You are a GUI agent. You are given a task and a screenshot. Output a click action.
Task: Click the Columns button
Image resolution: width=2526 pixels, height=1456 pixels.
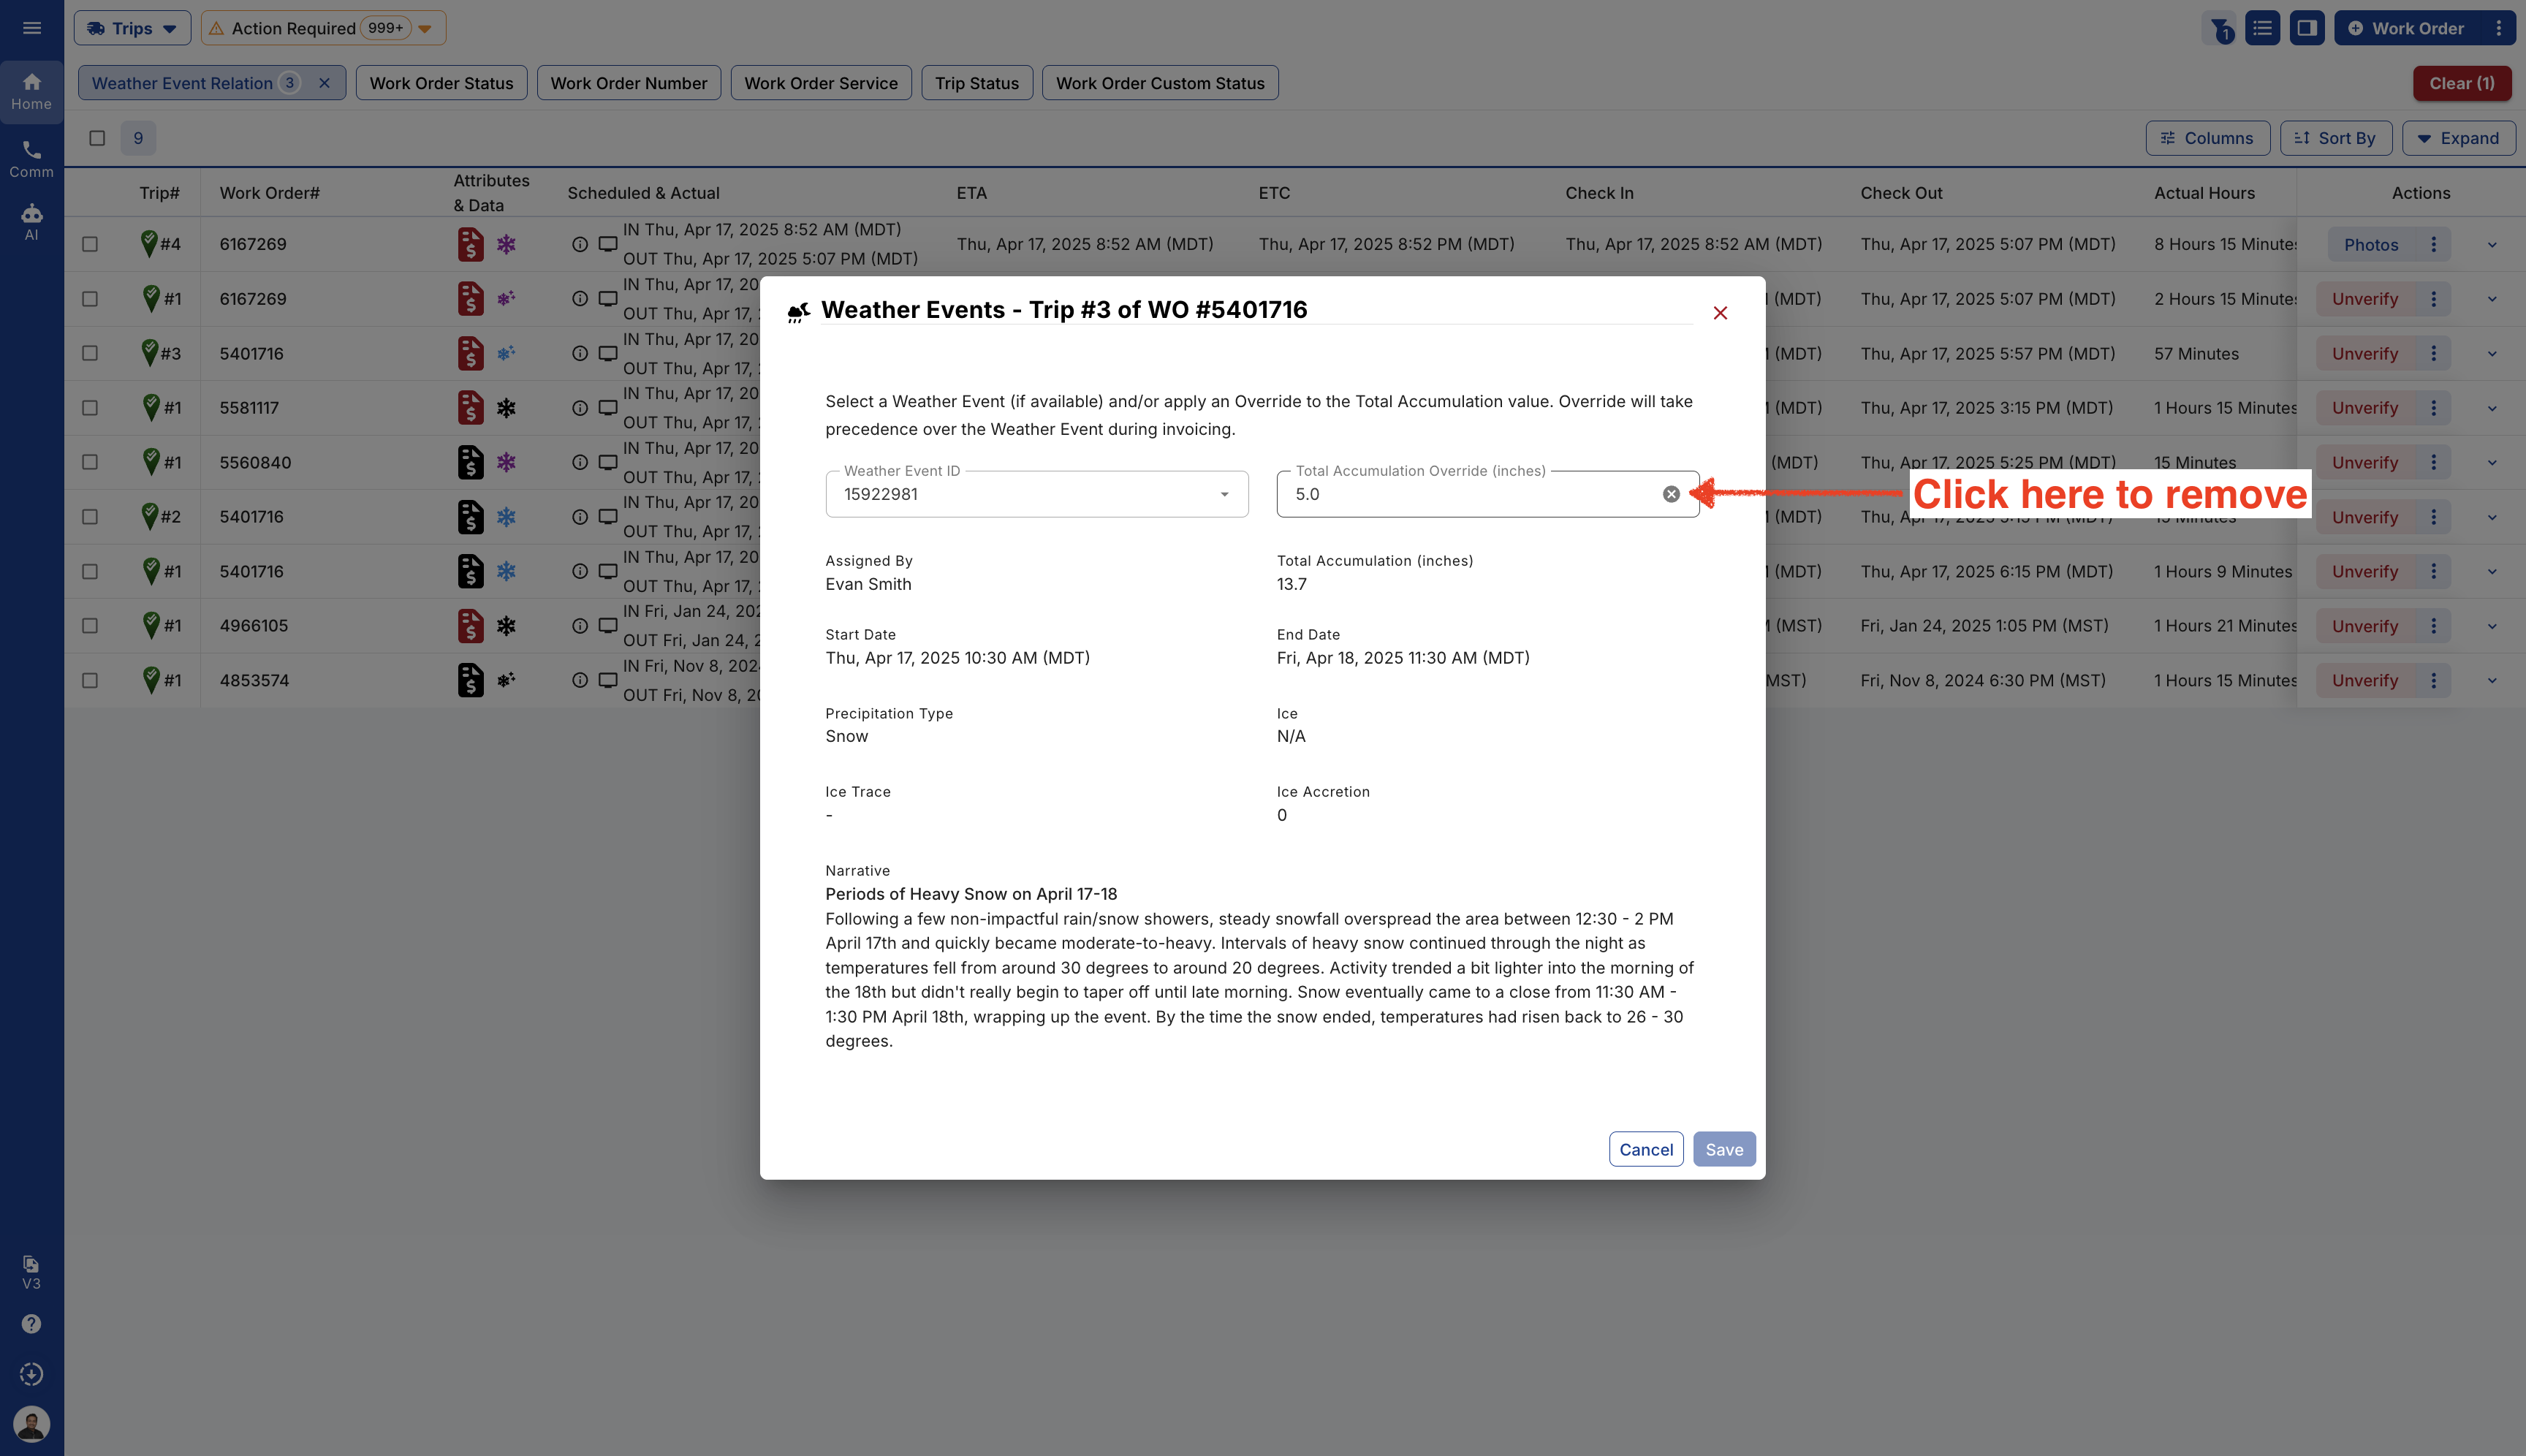[2207, 138]
